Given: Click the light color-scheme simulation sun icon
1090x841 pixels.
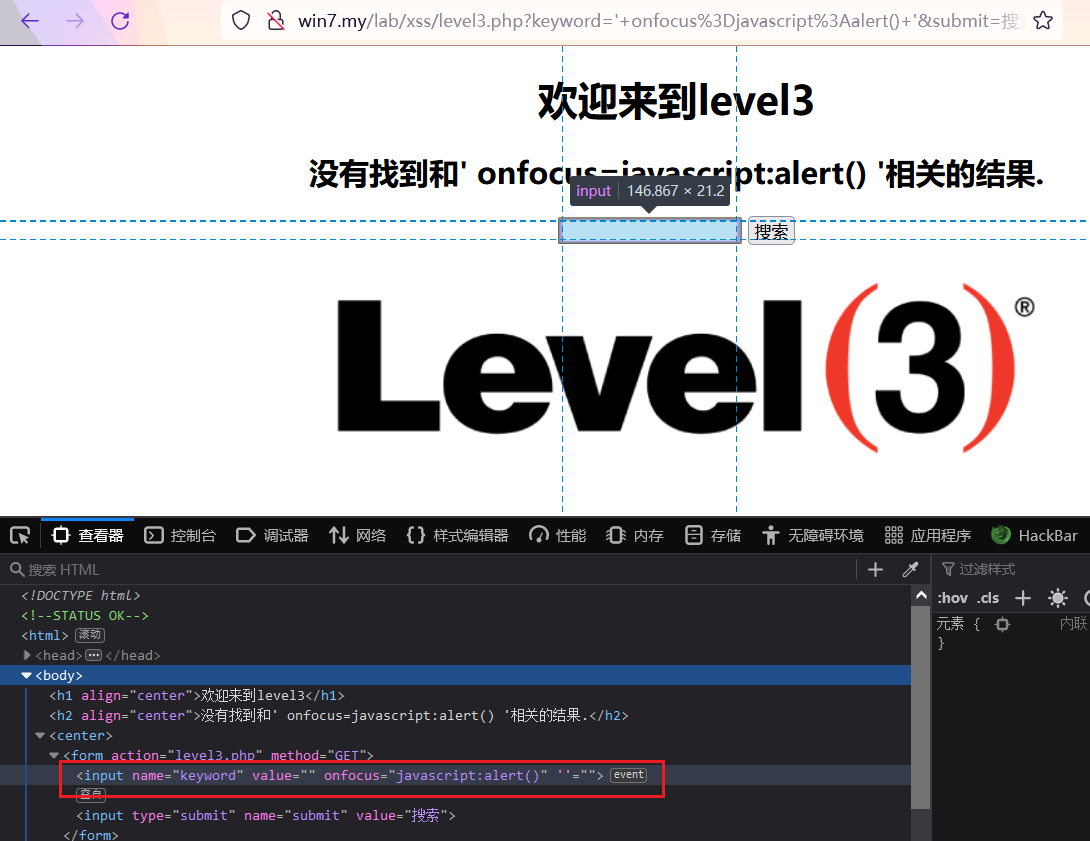Looking at the screenshot, I should tap(1058, 597).
